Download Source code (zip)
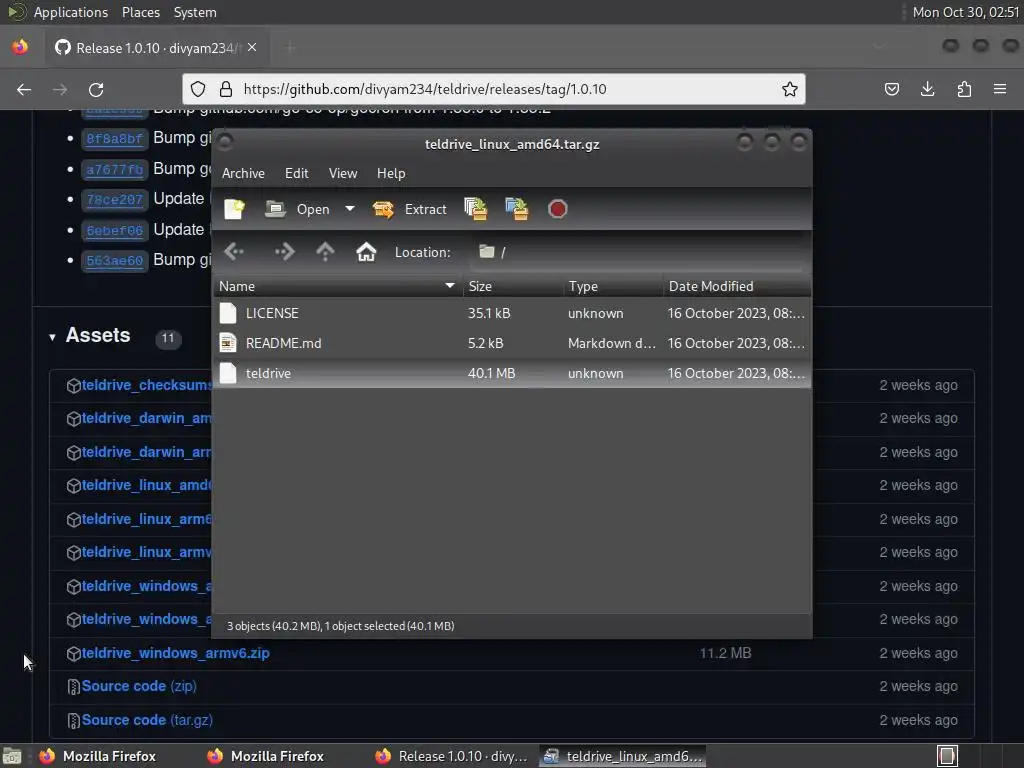 click(139, 686)
